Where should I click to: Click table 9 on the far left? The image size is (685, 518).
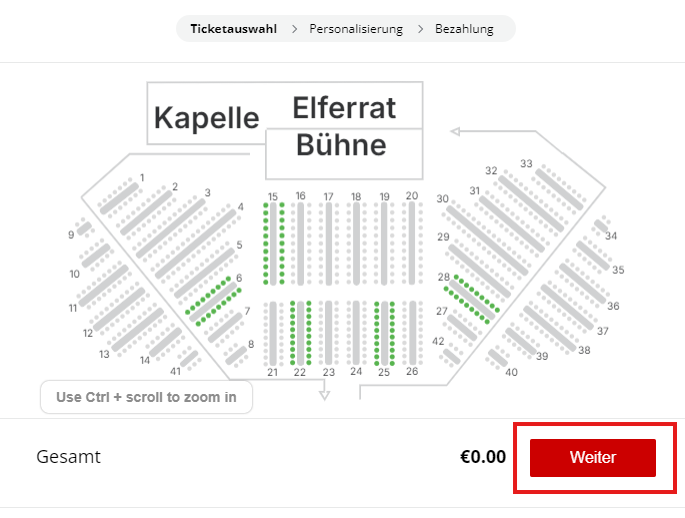pos(85,228)
